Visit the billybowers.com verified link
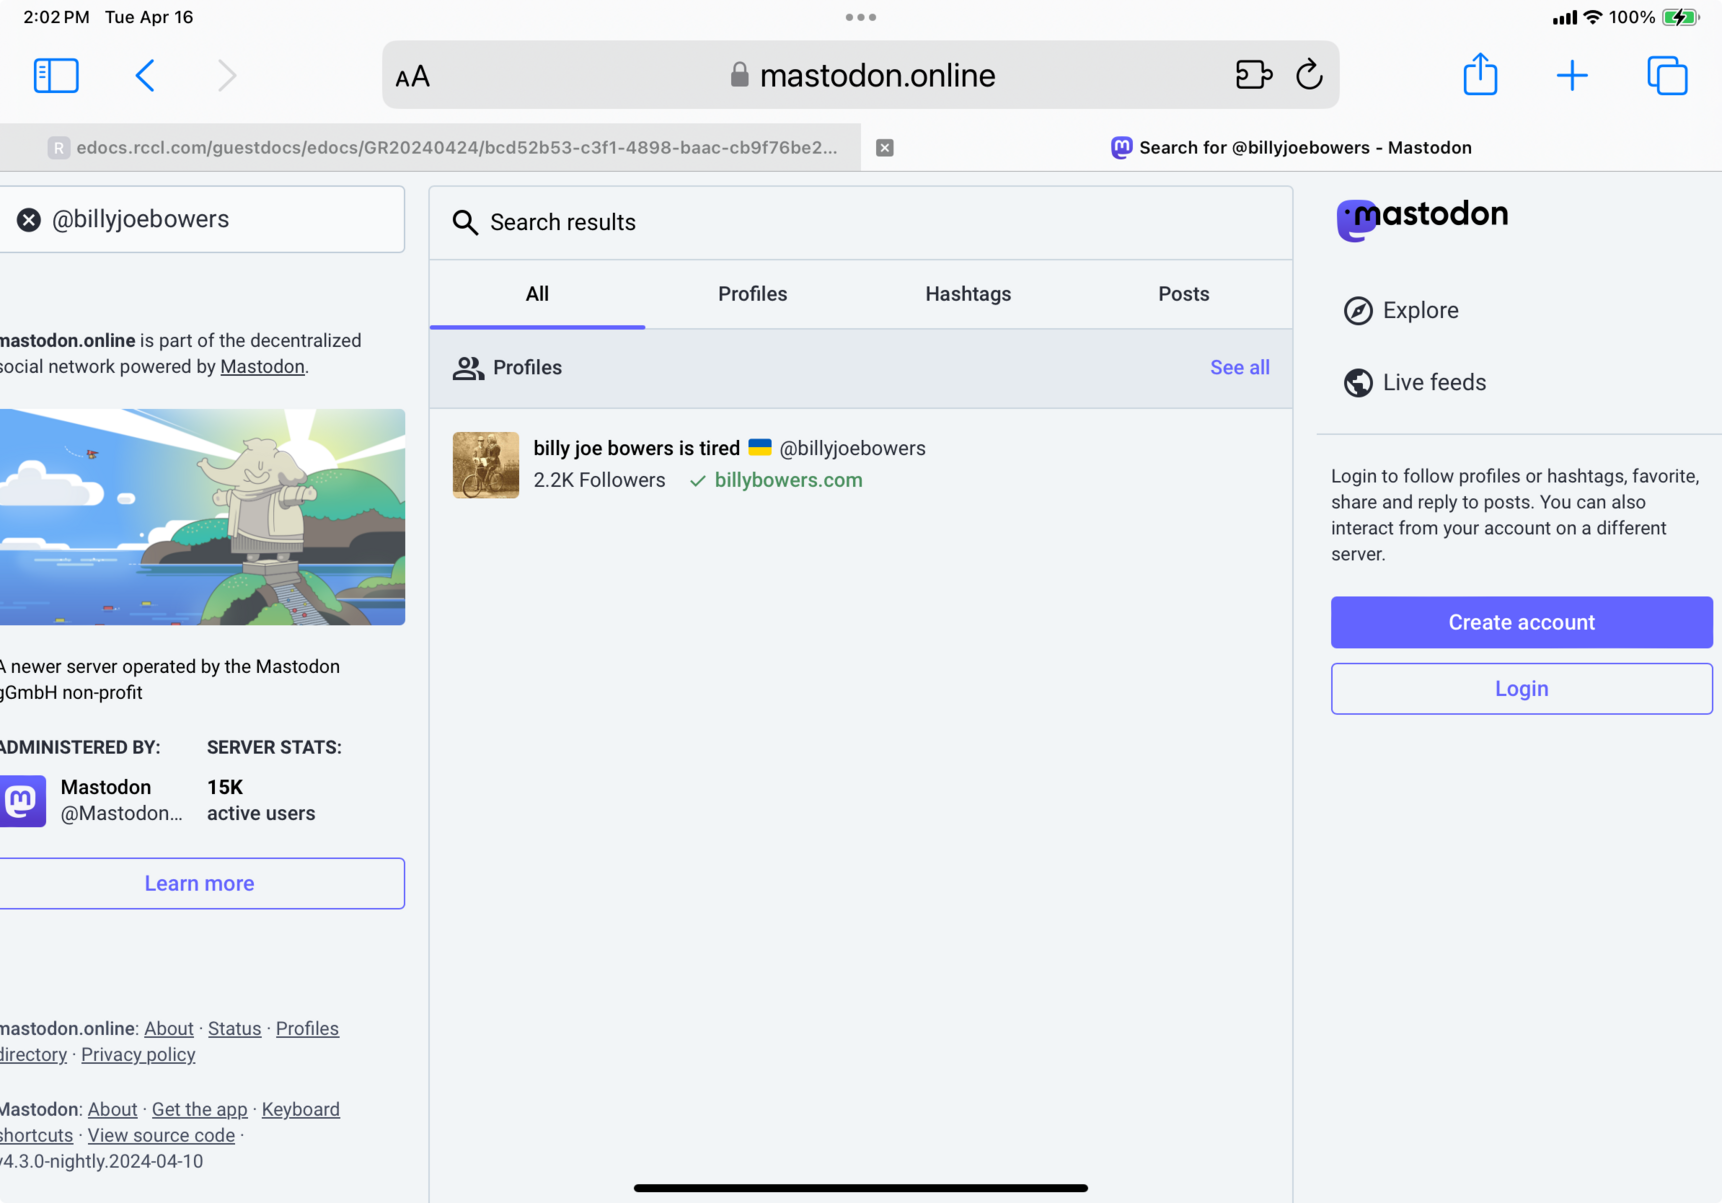The image size is (1722, 1203). [x=788, y=480]
